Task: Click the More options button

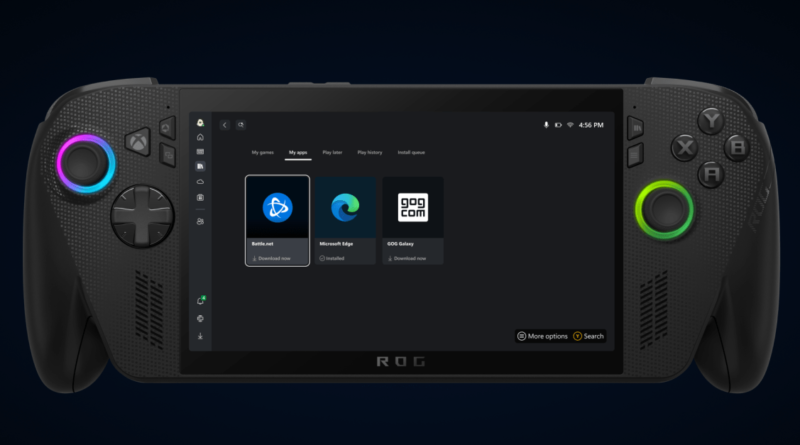Action: pos(542,336)
